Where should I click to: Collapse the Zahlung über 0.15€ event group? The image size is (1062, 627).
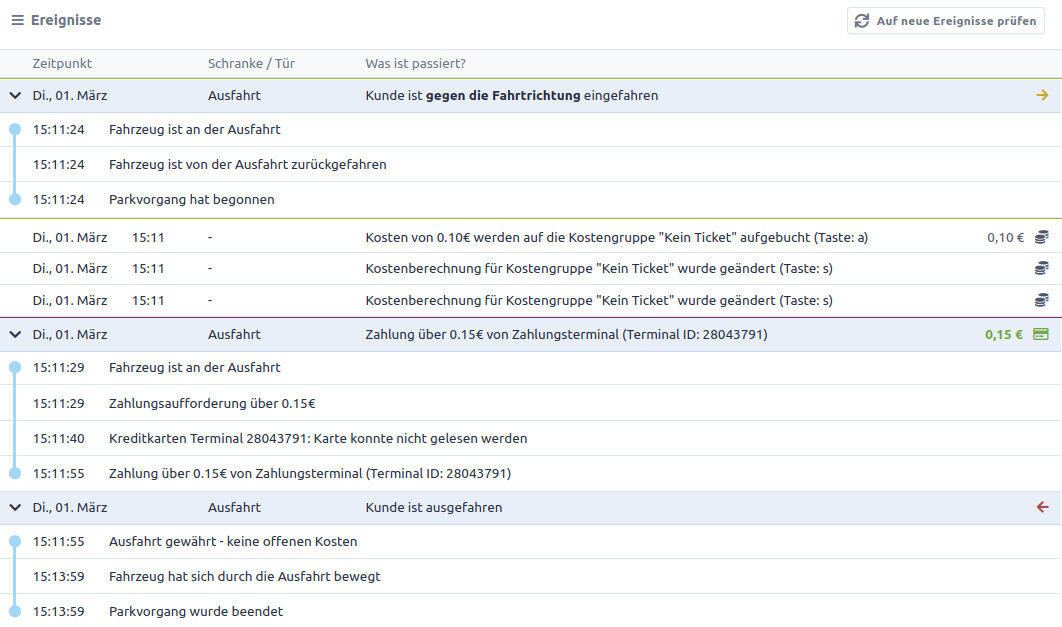pyautogui.click(x=15, y=335)
